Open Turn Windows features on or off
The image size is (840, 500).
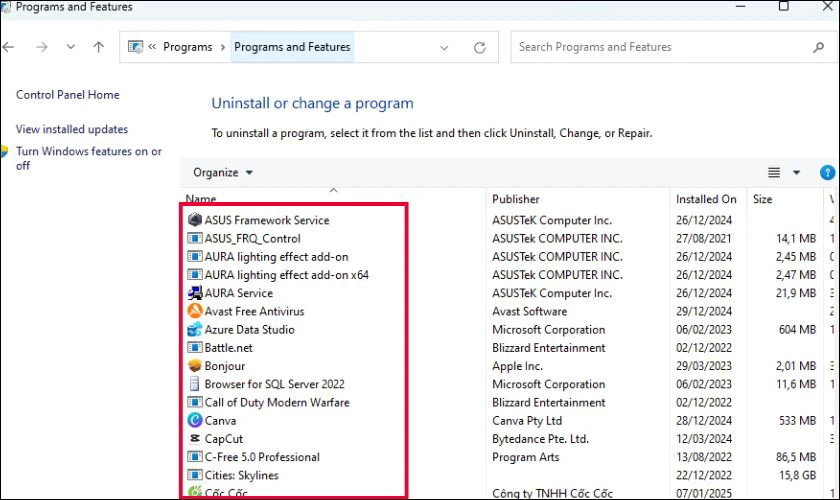(88, 158)
